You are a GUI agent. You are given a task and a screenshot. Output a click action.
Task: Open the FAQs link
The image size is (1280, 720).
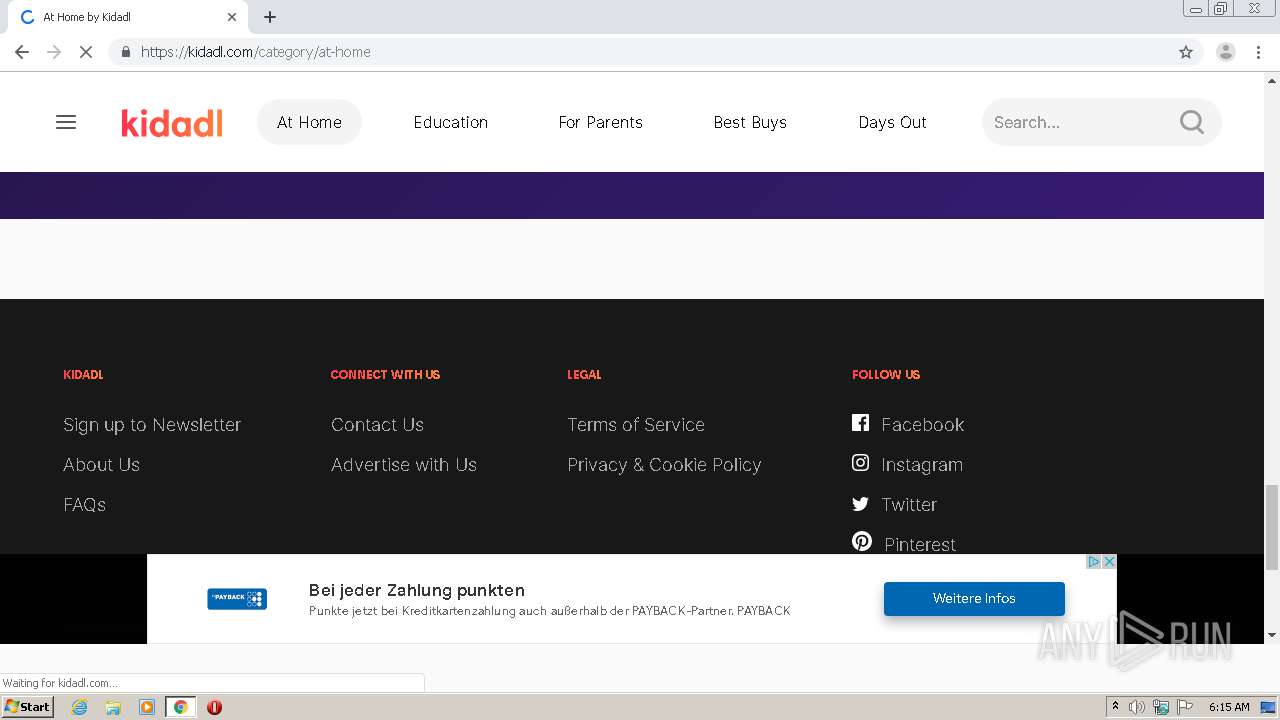(84, 504)
